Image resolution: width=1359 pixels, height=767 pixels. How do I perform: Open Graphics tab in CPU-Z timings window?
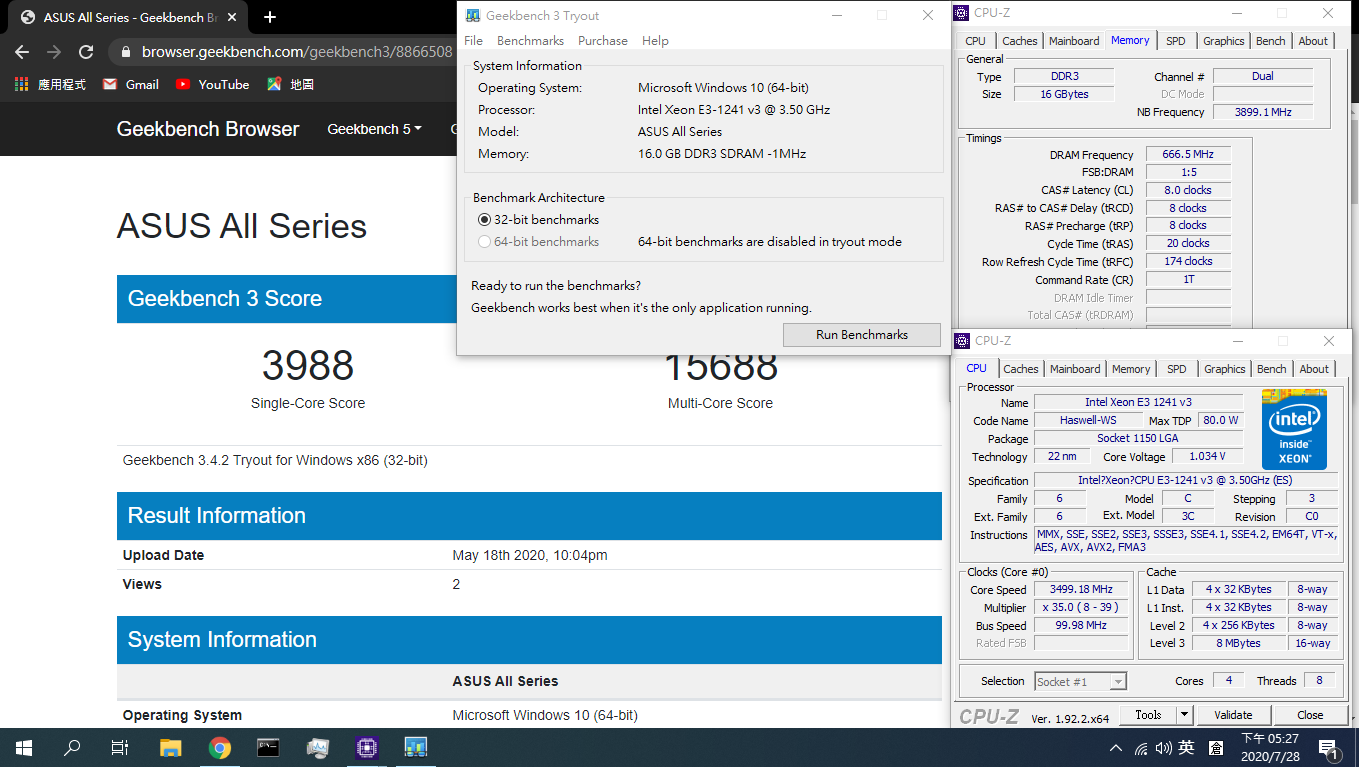(x=1223, y=41)
